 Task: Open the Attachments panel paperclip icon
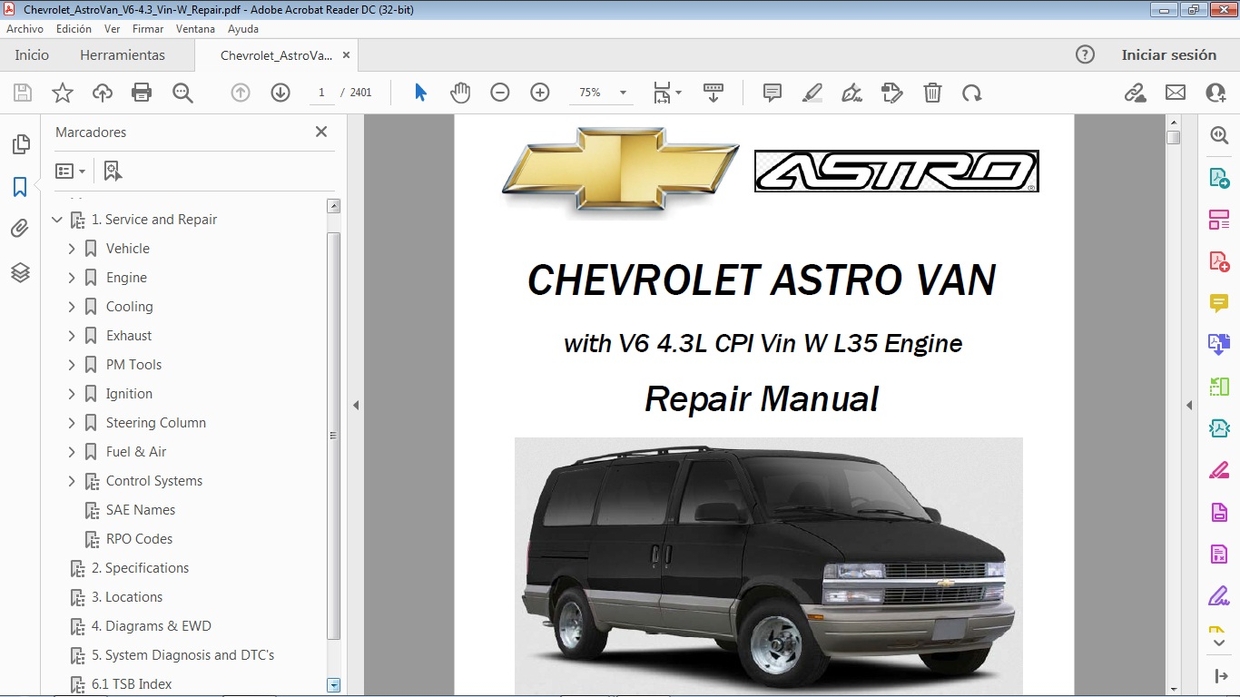[x=20, y=229]
